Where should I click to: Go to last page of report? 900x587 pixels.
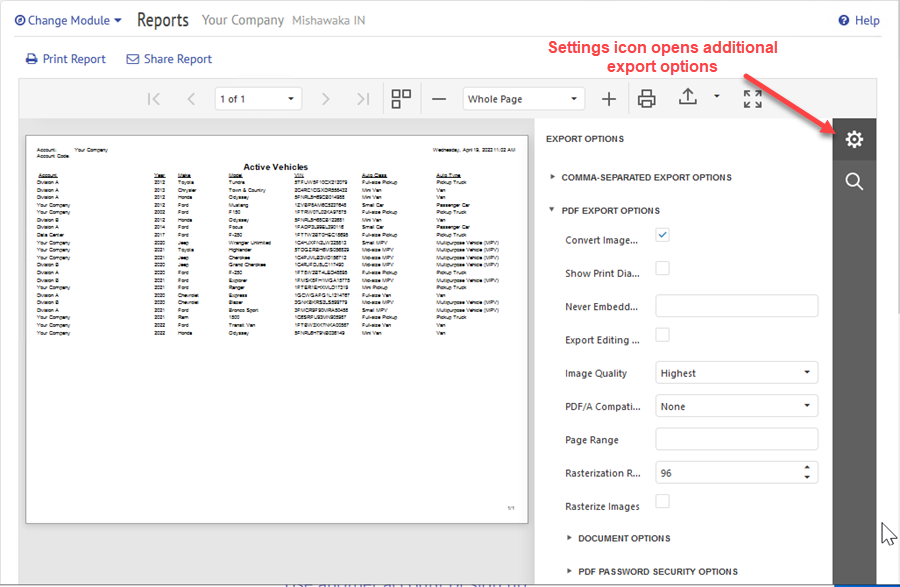[x=363, y=99]
